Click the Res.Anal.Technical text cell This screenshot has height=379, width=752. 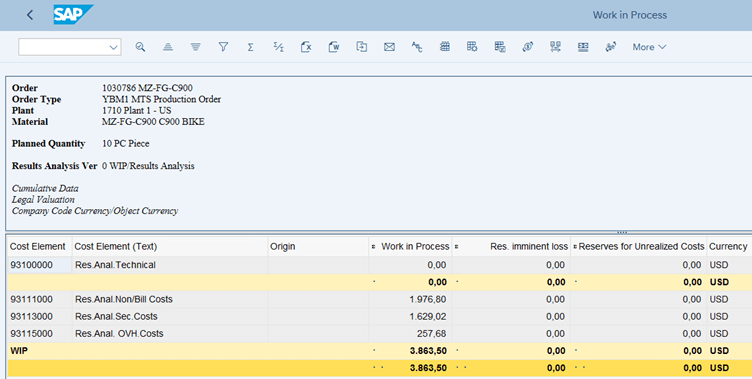click(170, 265)
